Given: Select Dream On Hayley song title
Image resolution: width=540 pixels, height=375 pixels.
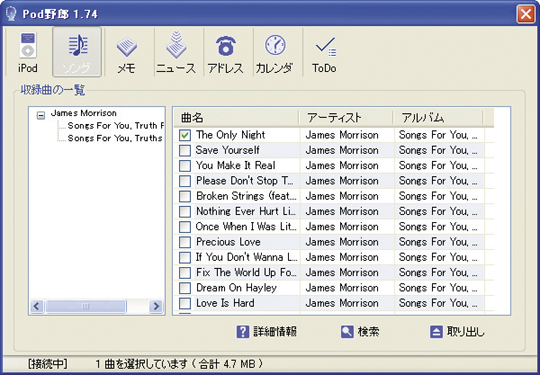Looking at the screenshot, I should coord(236,288).
